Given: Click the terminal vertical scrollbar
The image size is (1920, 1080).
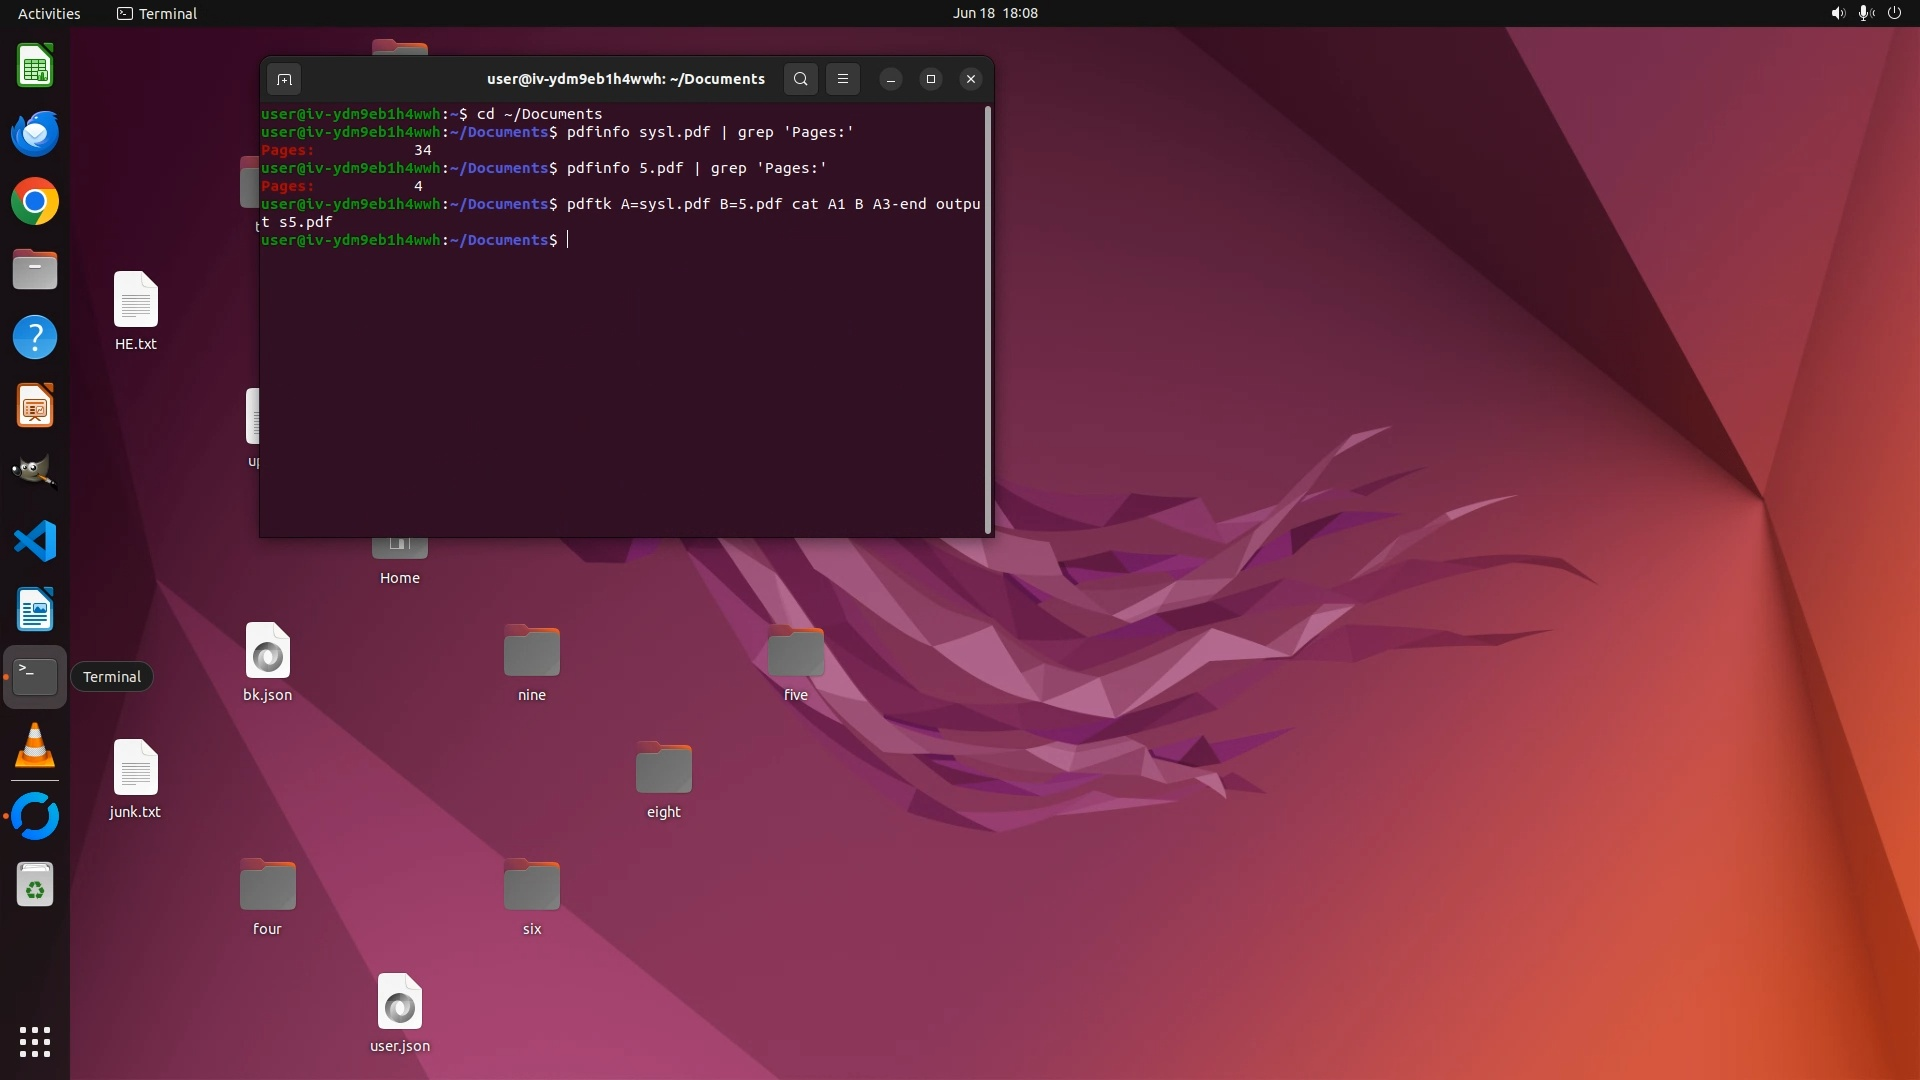Looking at the screenshot, I should click(988, 320).
